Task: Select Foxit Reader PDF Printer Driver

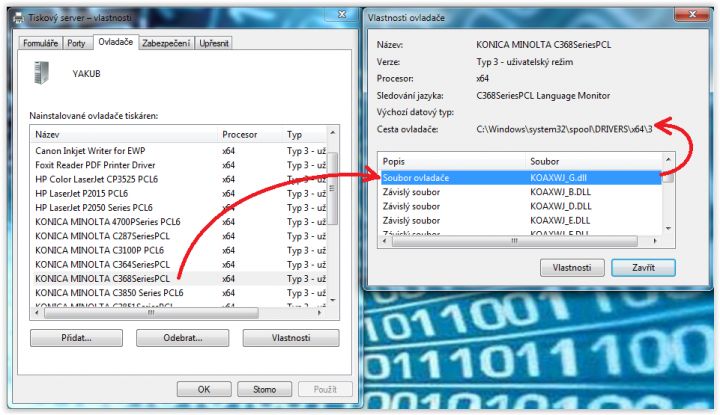Action: point(180,165)
